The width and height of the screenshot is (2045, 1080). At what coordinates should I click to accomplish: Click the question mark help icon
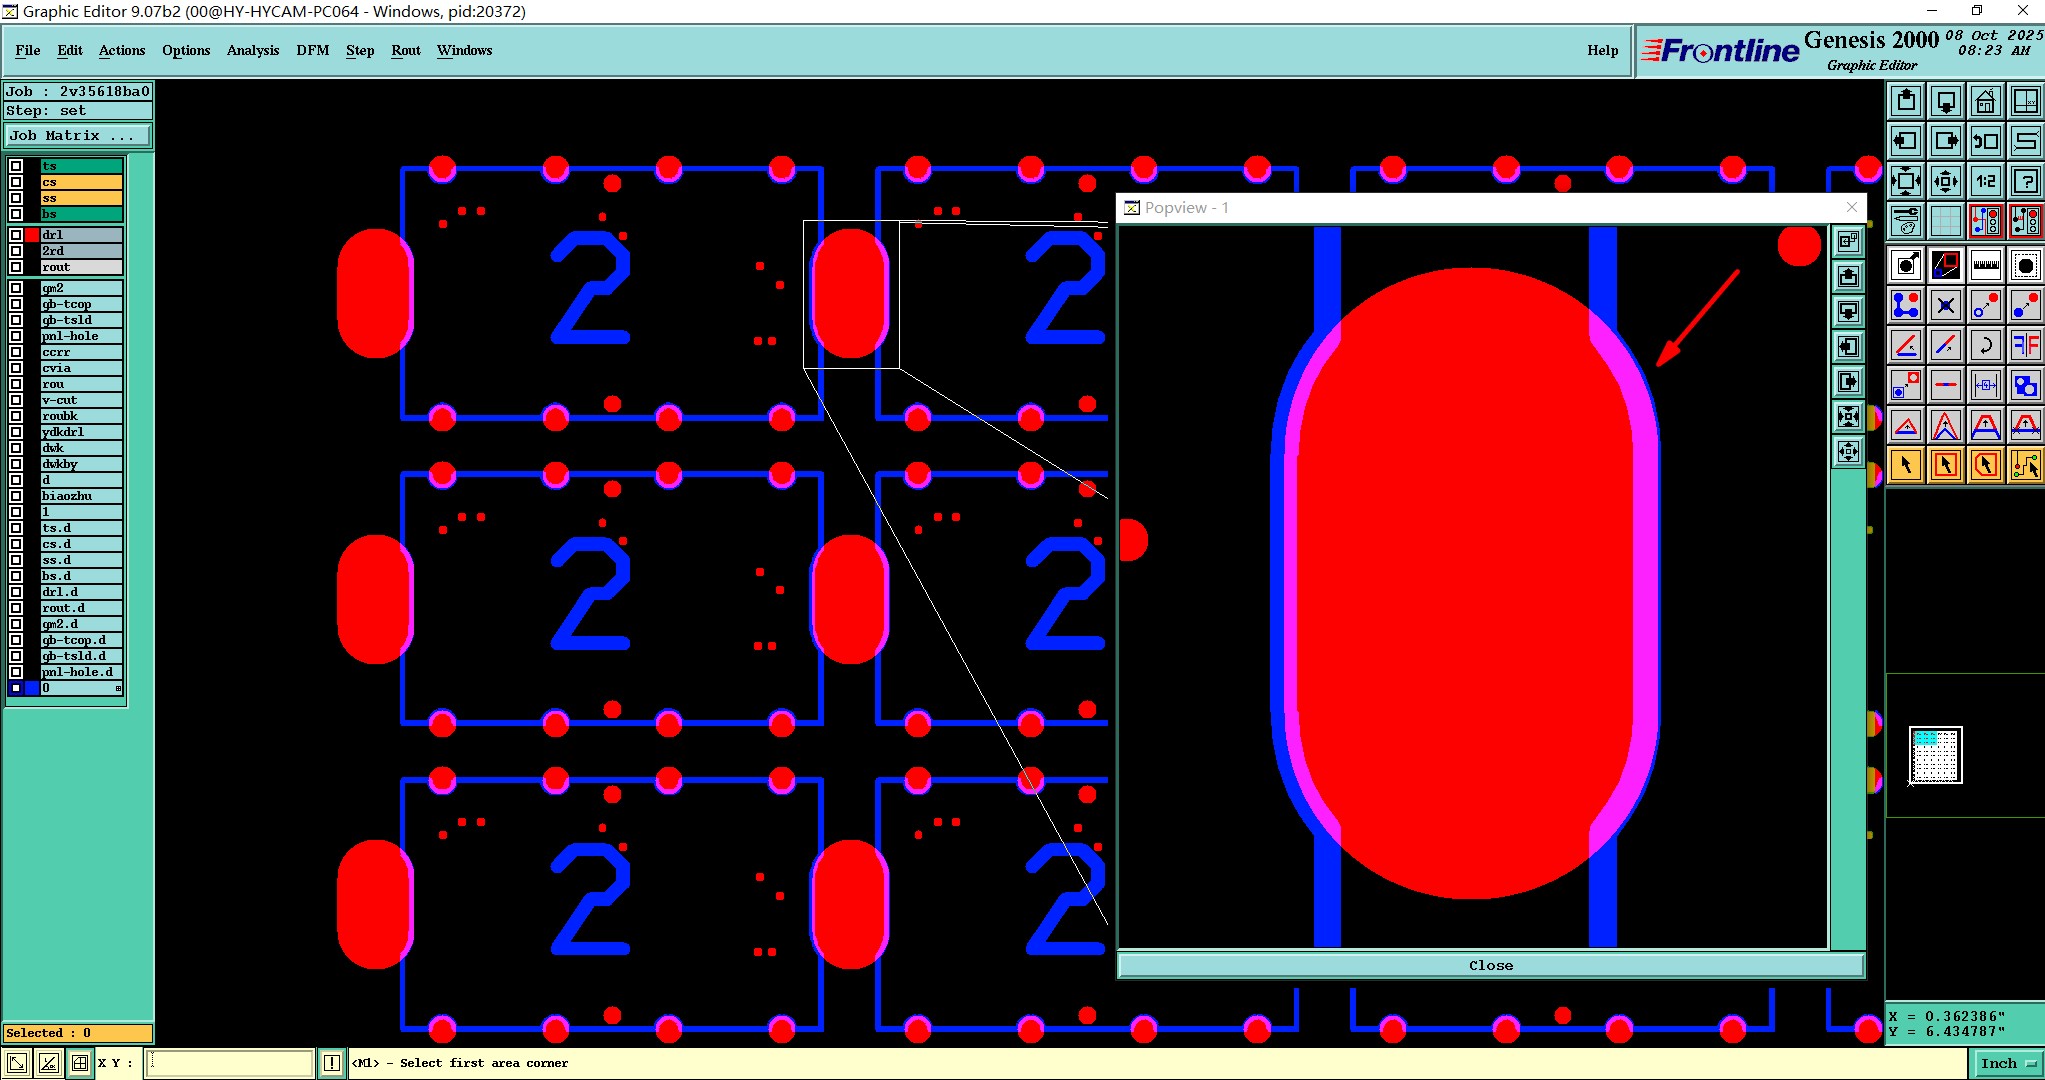click(2025, 181)
